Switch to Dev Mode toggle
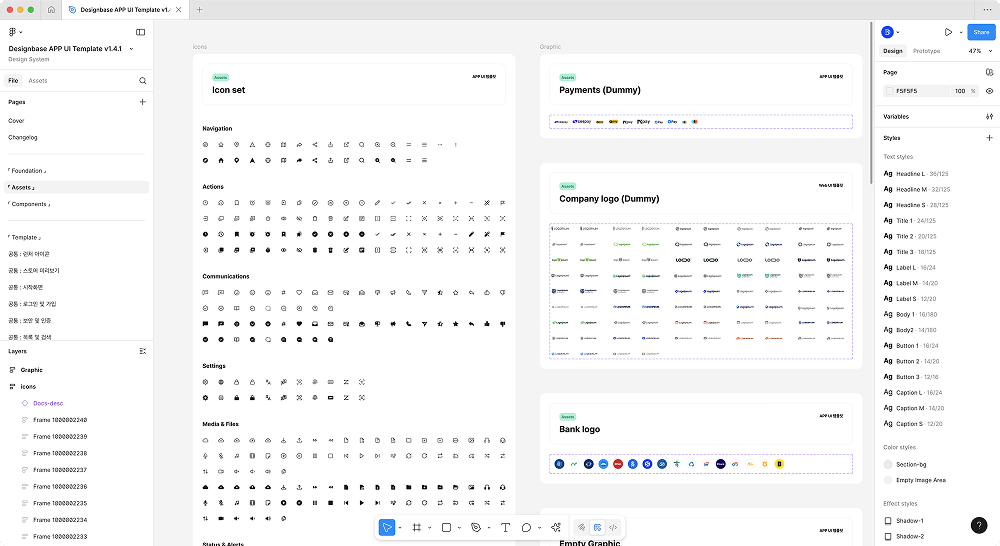The image size is (1000, 546). (613, 527)
